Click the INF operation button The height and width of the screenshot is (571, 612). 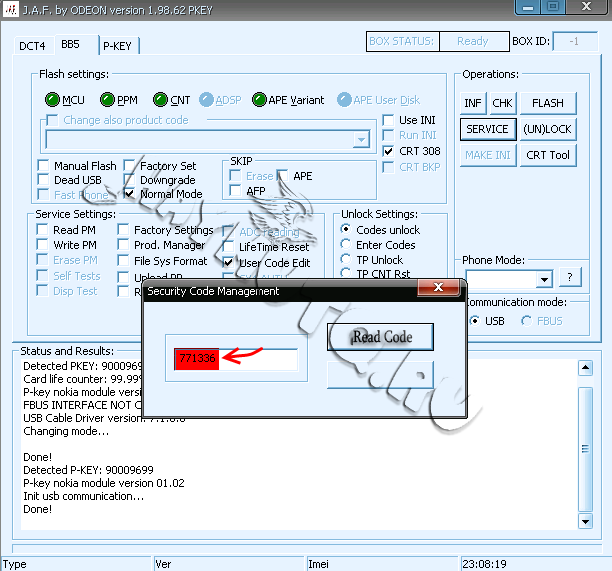point(473,103)
